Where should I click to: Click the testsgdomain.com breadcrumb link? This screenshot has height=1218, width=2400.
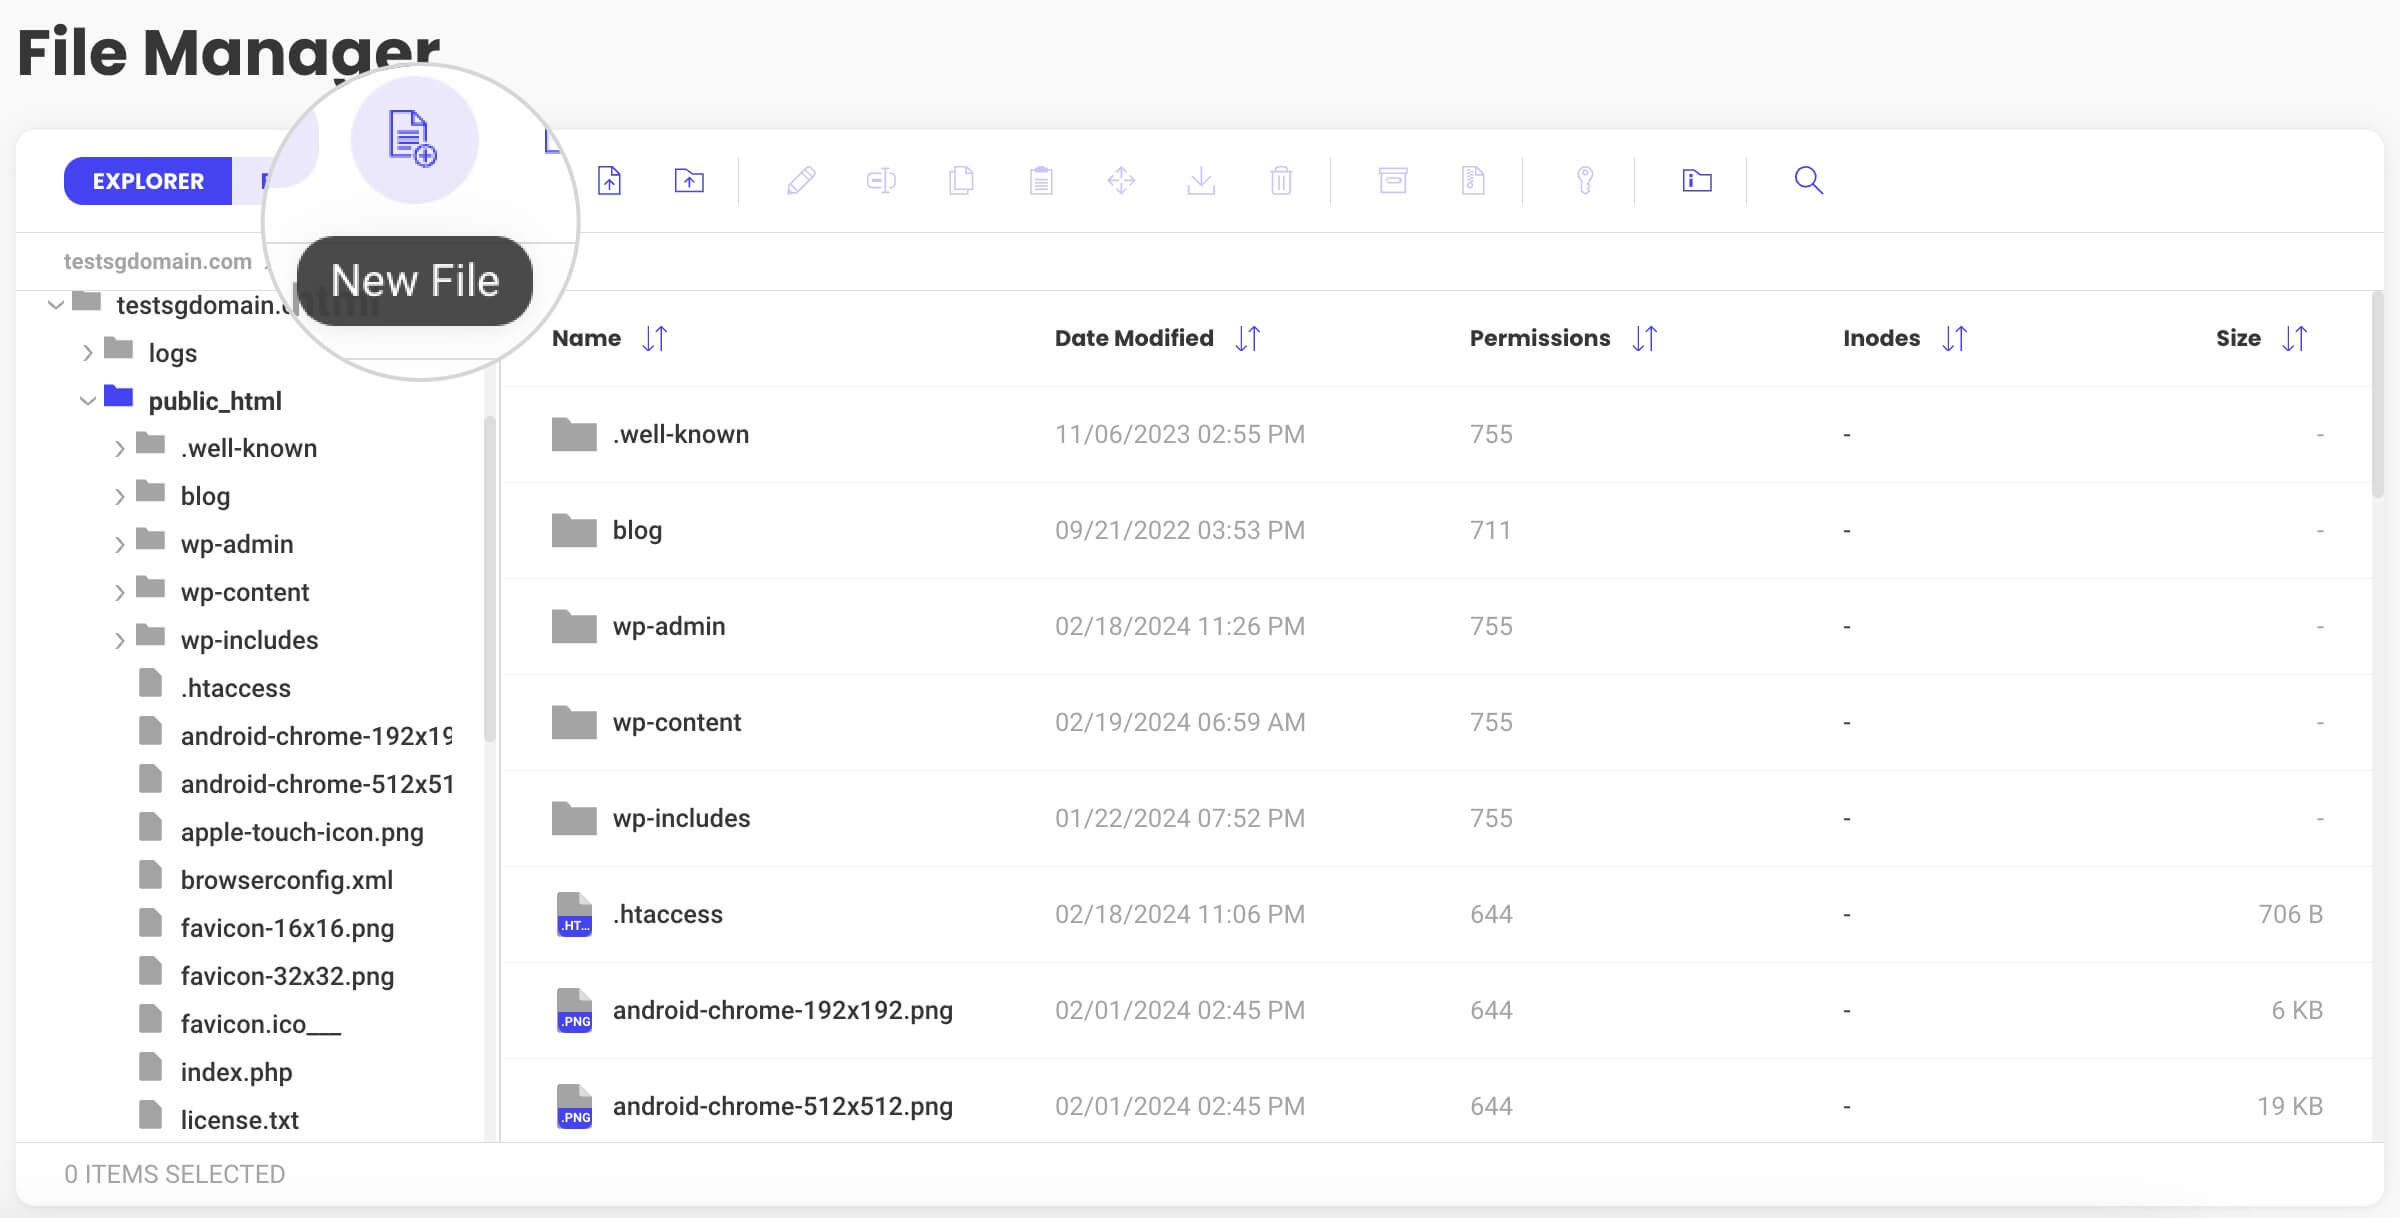tap(157, 262)
